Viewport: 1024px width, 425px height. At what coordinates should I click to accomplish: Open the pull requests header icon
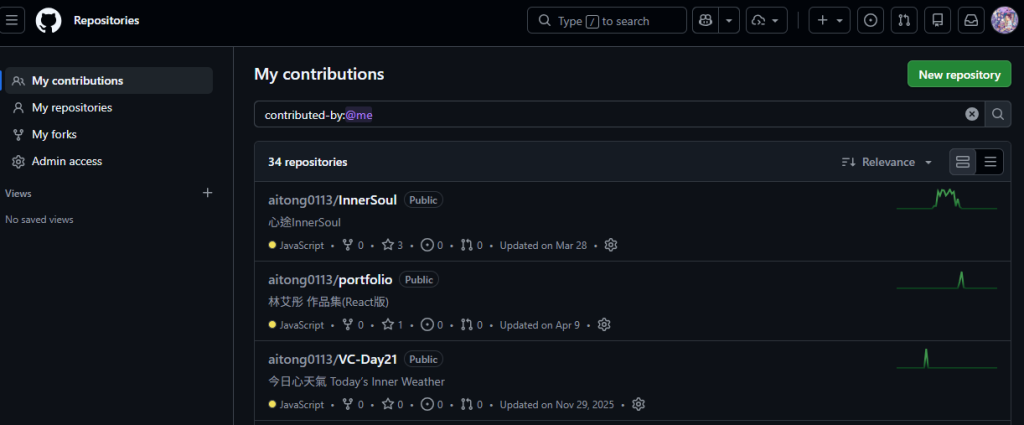tap(904, 20)
